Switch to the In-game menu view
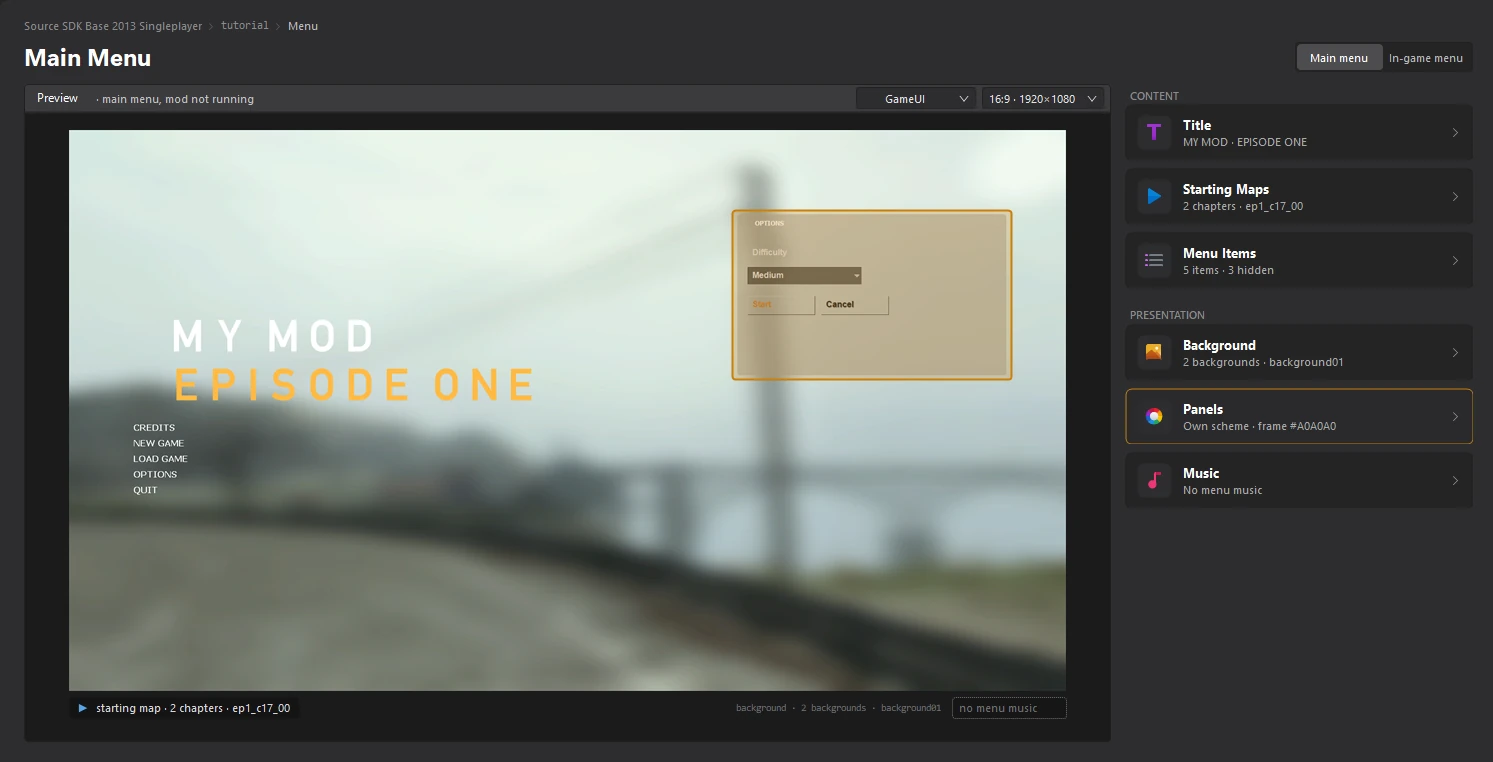Screen dimensions: 1493x762 point(1426,58)
